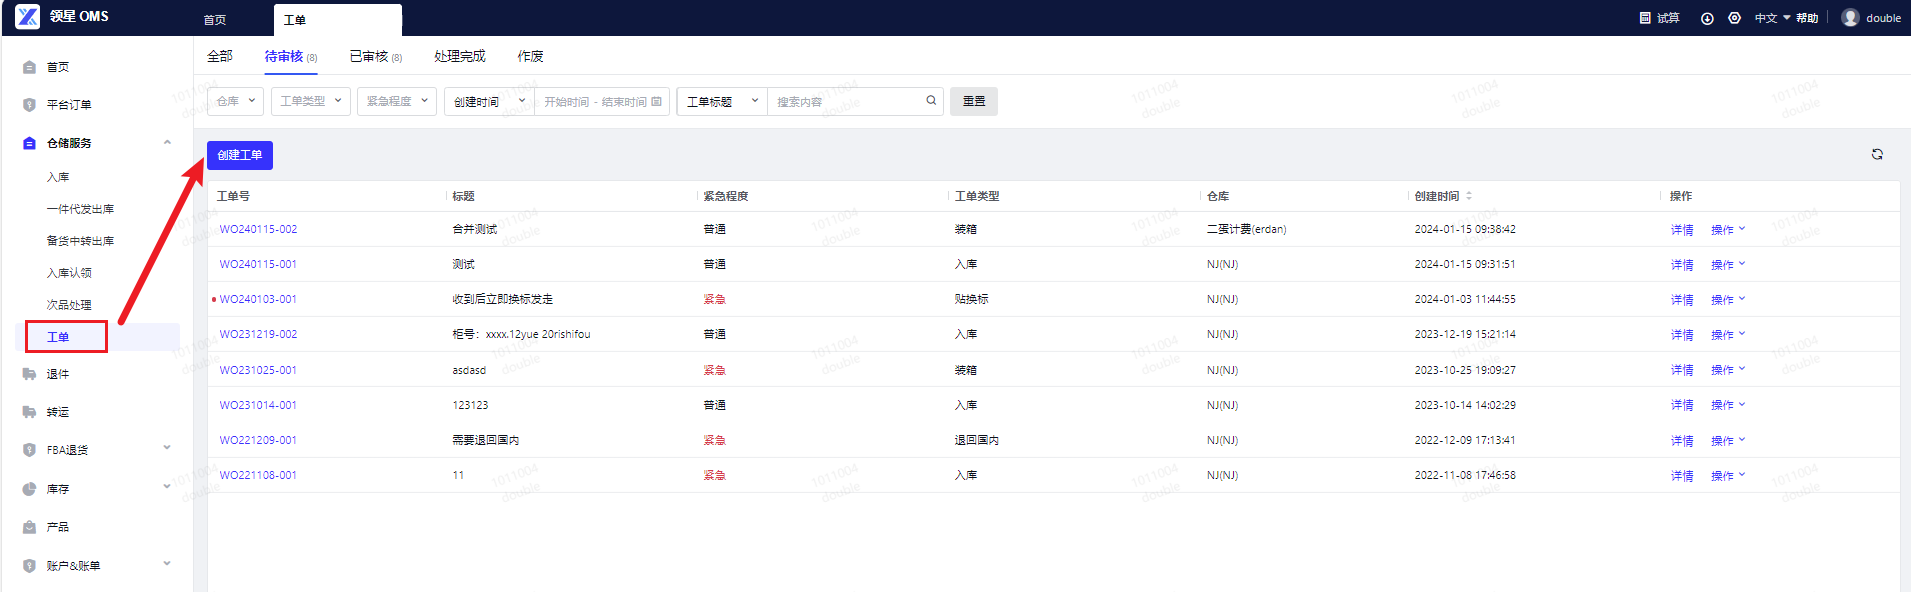Click the 搜索内容 search input
Viewport: 1911px width, 592px height.
848,101
